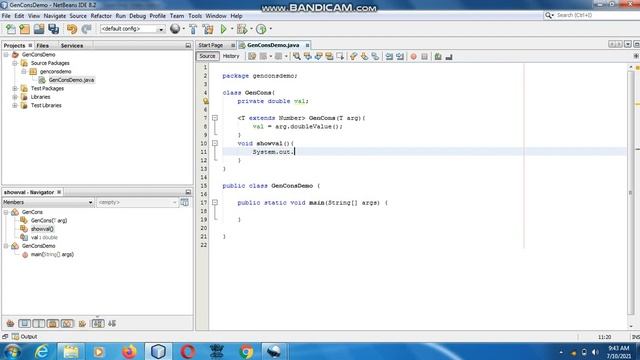Click Find Previous Occurrence editor icon

coord(308,56)
